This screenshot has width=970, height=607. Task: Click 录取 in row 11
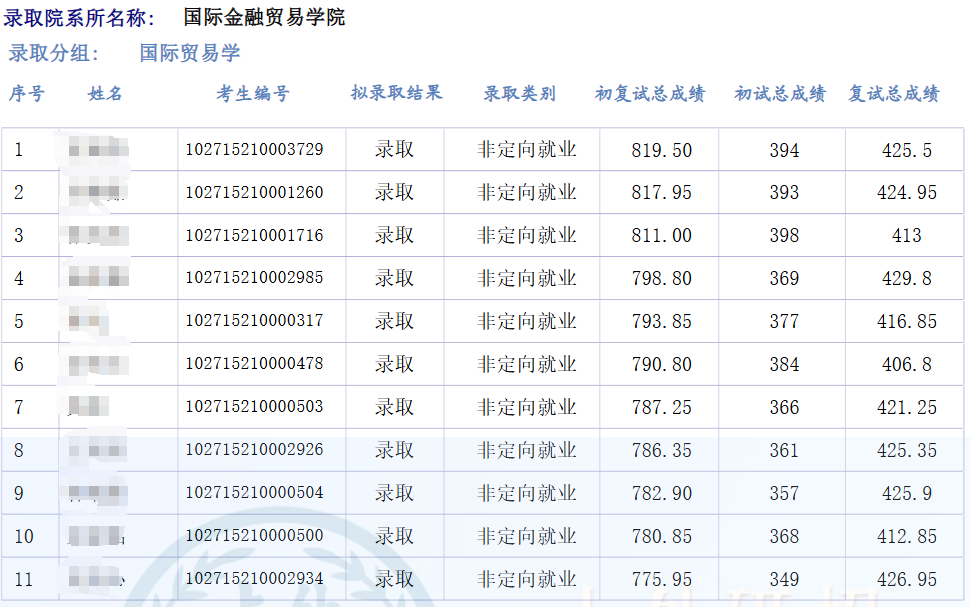coord(394,579)
